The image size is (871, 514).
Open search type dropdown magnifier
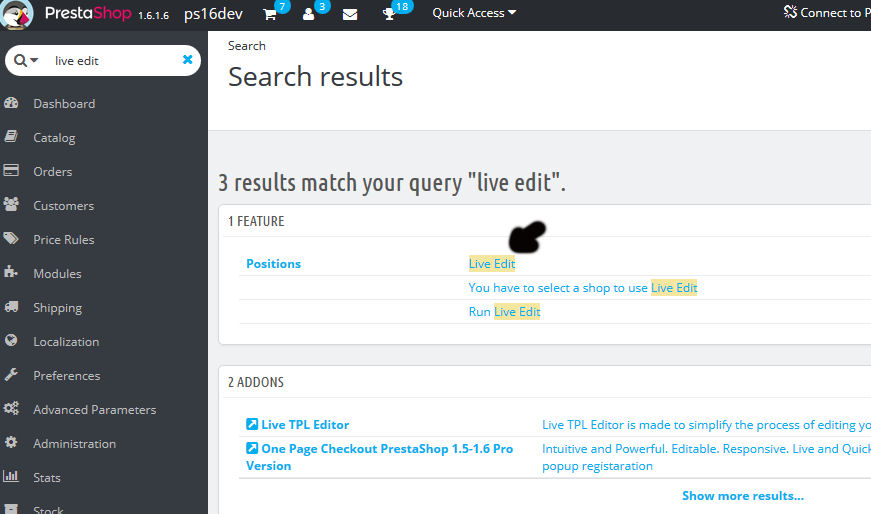(26, 60)
